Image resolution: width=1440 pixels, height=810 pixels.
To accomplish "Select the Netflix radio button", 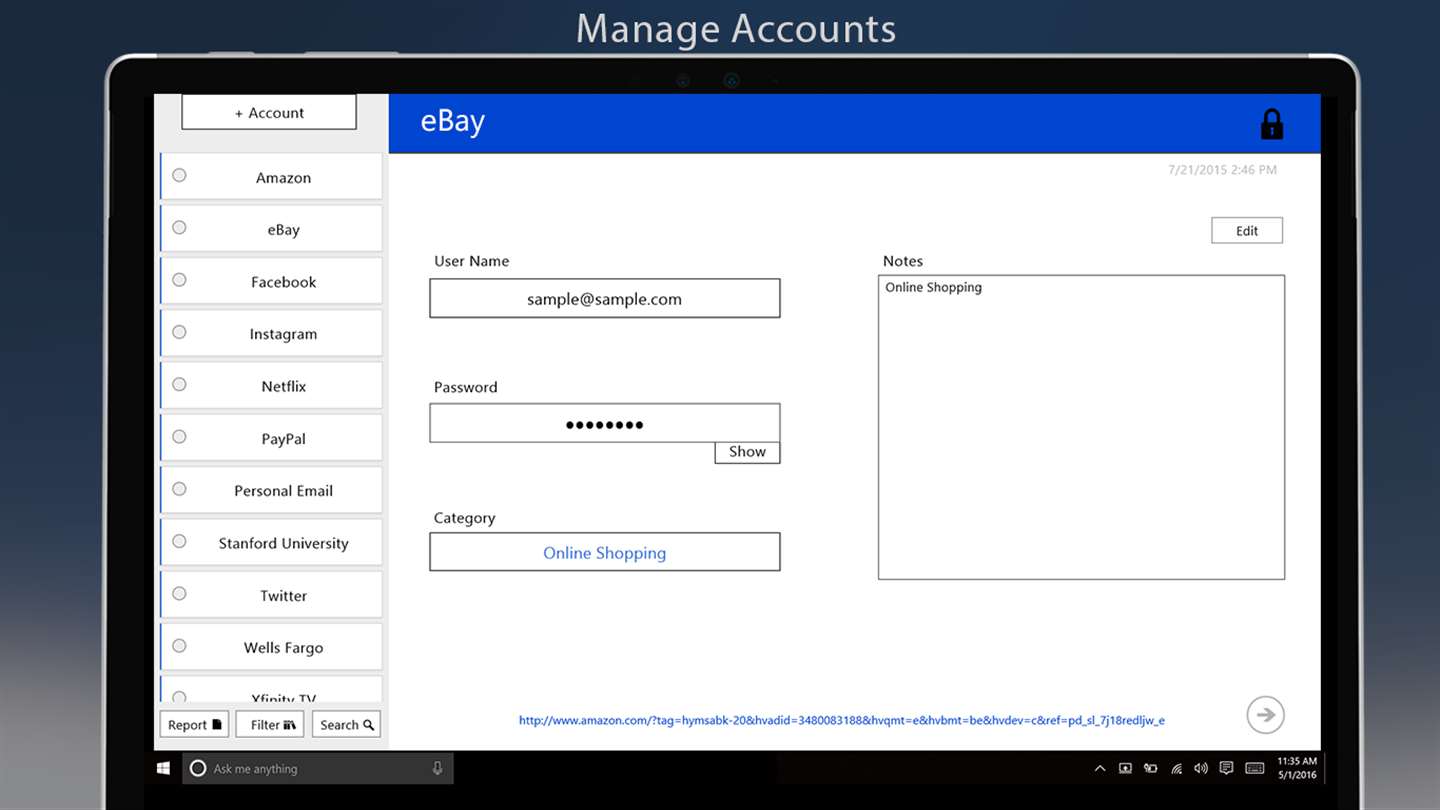I will pyautogui.click(x=179, y=384).
